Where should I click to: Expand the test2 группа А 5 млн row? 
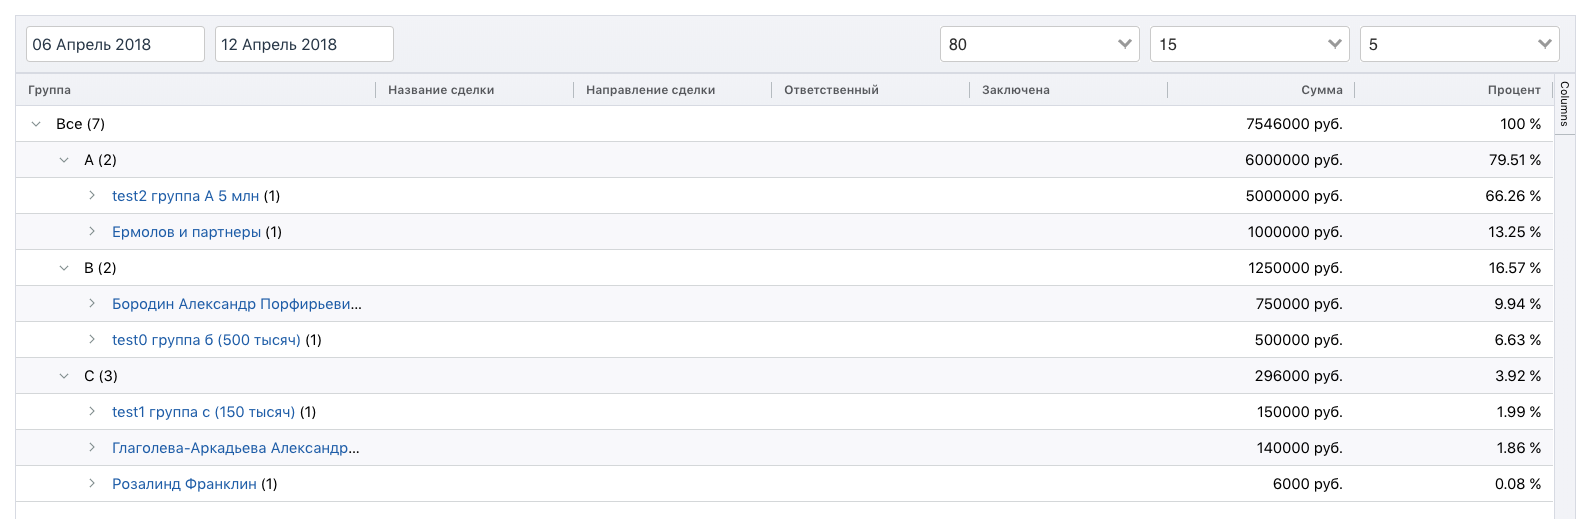pyautogui.click(x=92, y=196)
